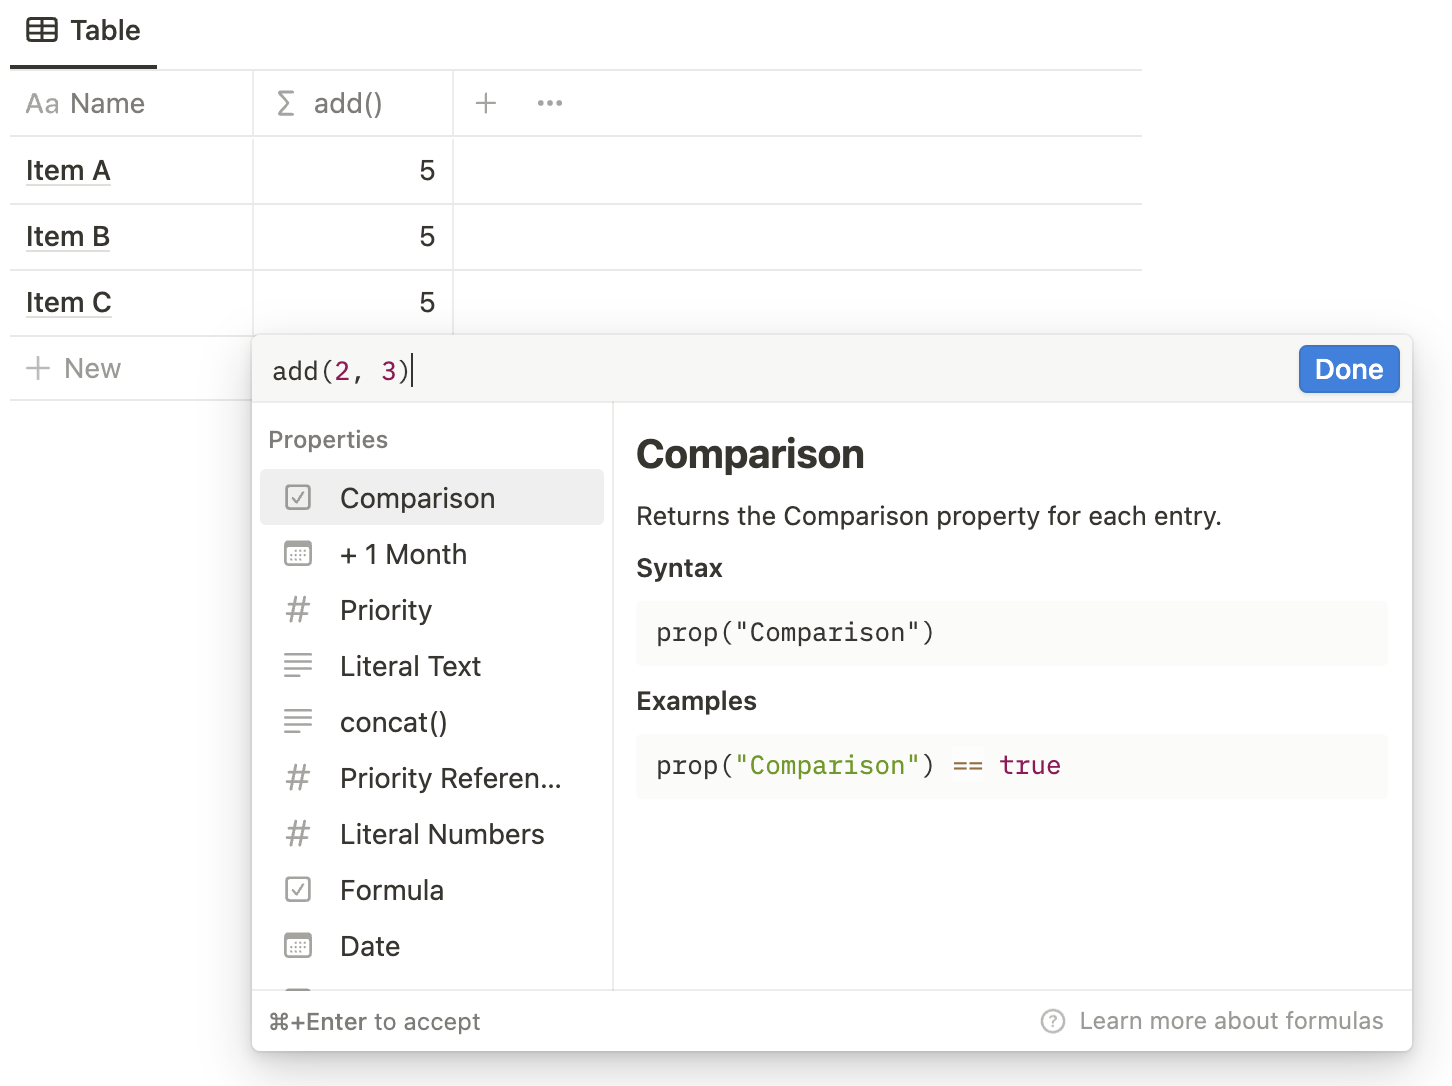This screenshot has width=1452, height=1086.
Task: Click the help question mark icon
Action: pos(1052,1021)
